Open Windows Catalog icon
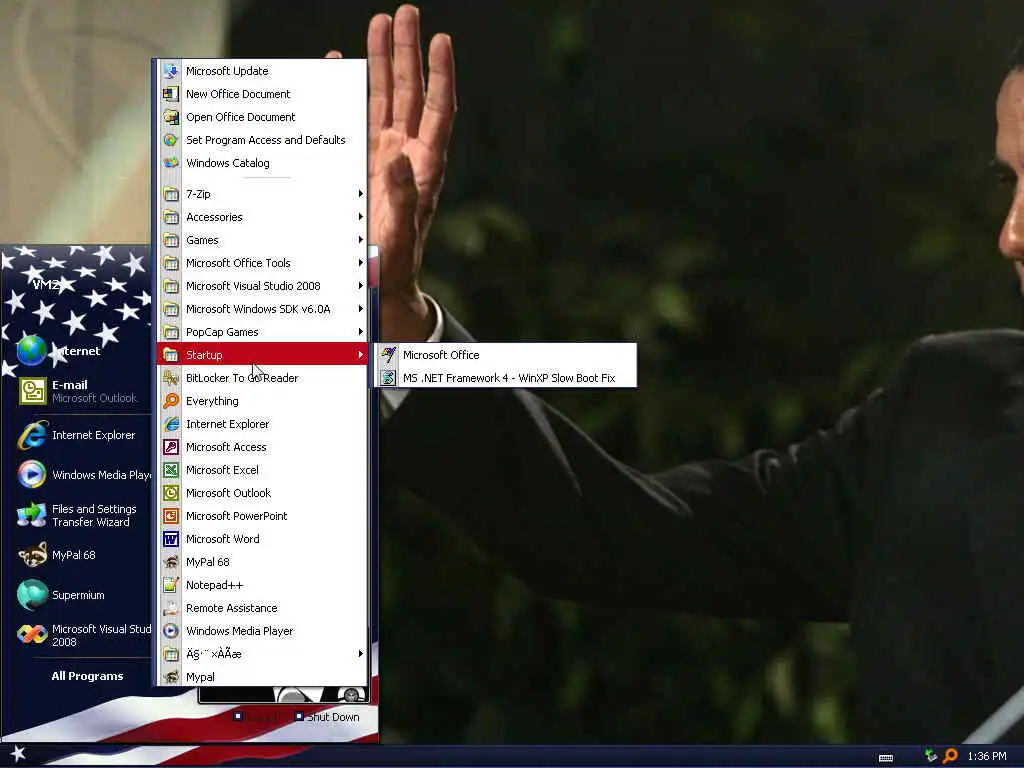This screenshot has width=1024, height=768. click(171, 163)
